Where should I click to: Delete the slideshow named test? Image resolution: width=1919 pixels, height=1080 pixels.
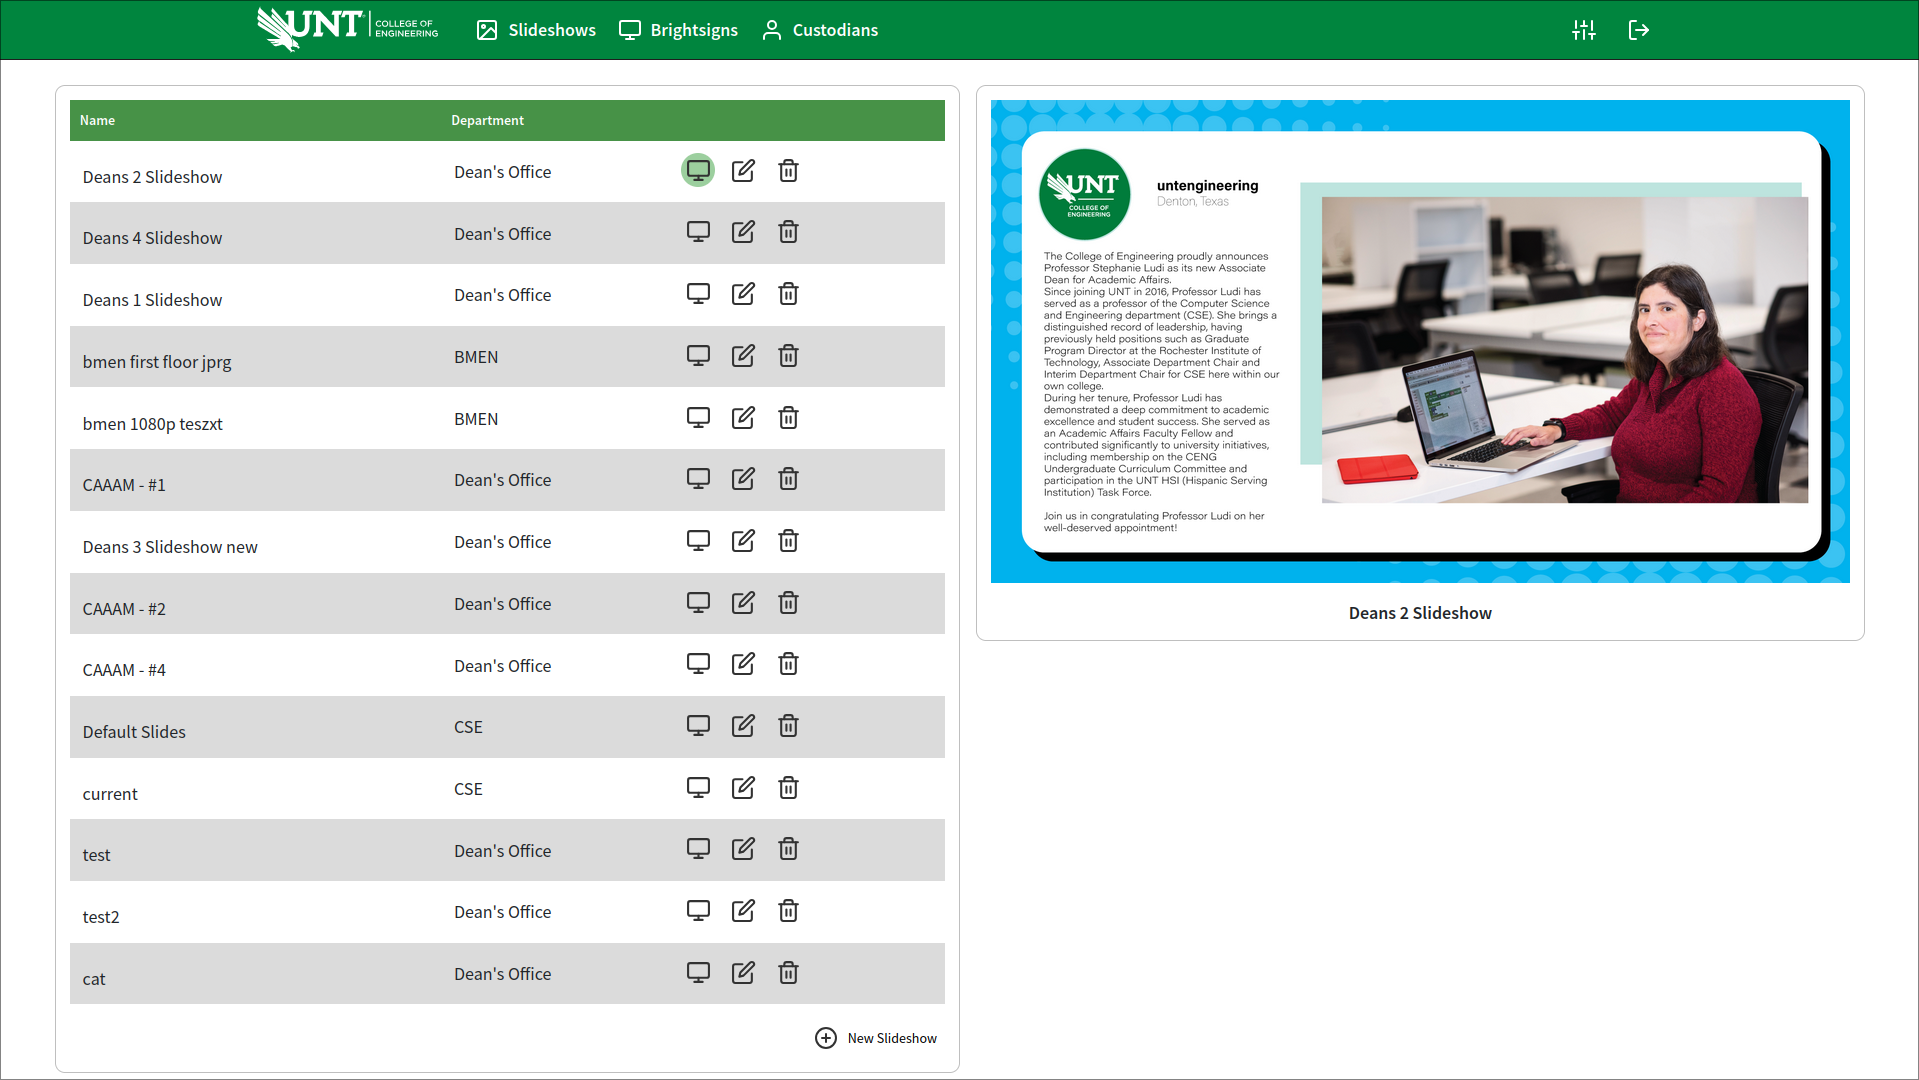pyautogui.click(x=788, y=849)
